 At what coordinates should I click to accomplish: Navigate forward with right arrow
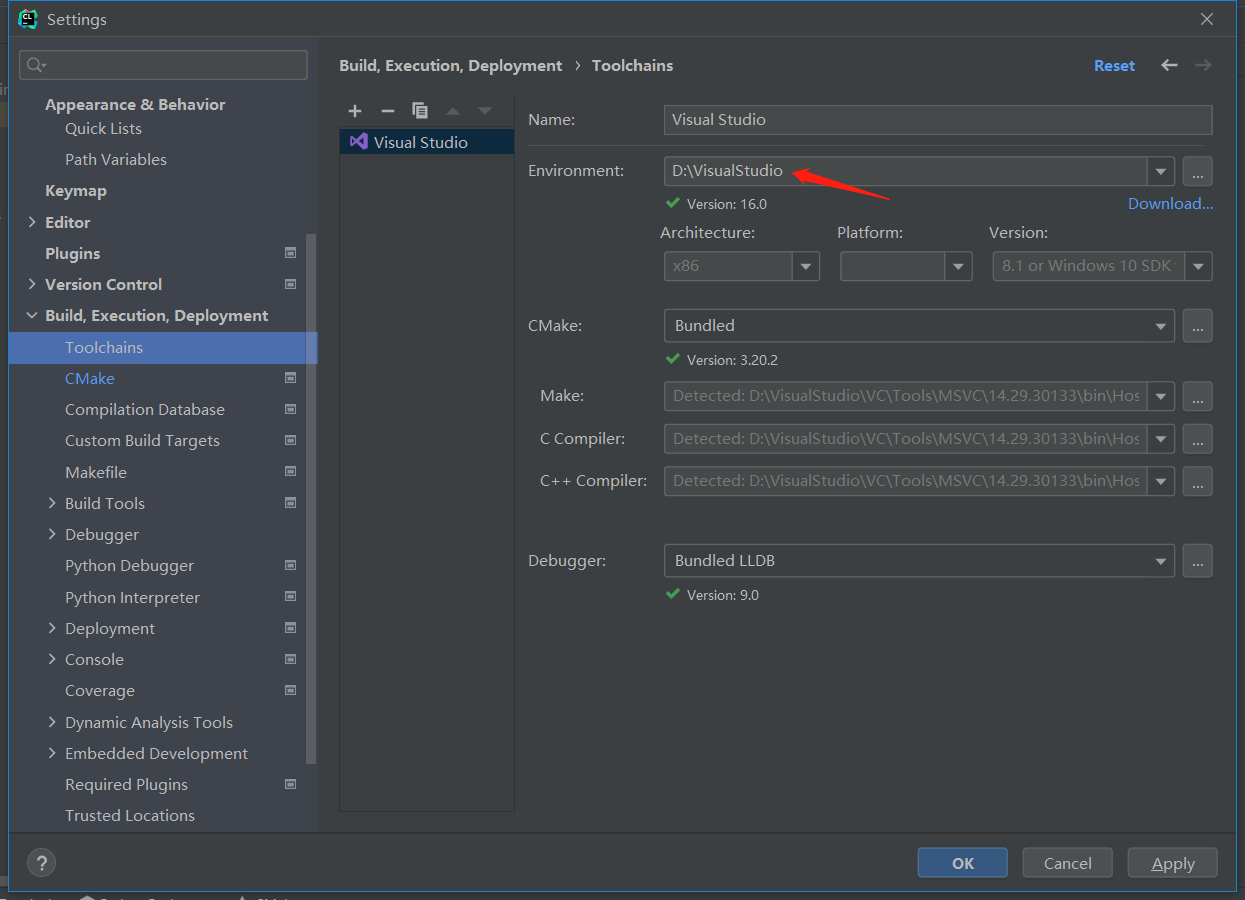pos(1203,65)
